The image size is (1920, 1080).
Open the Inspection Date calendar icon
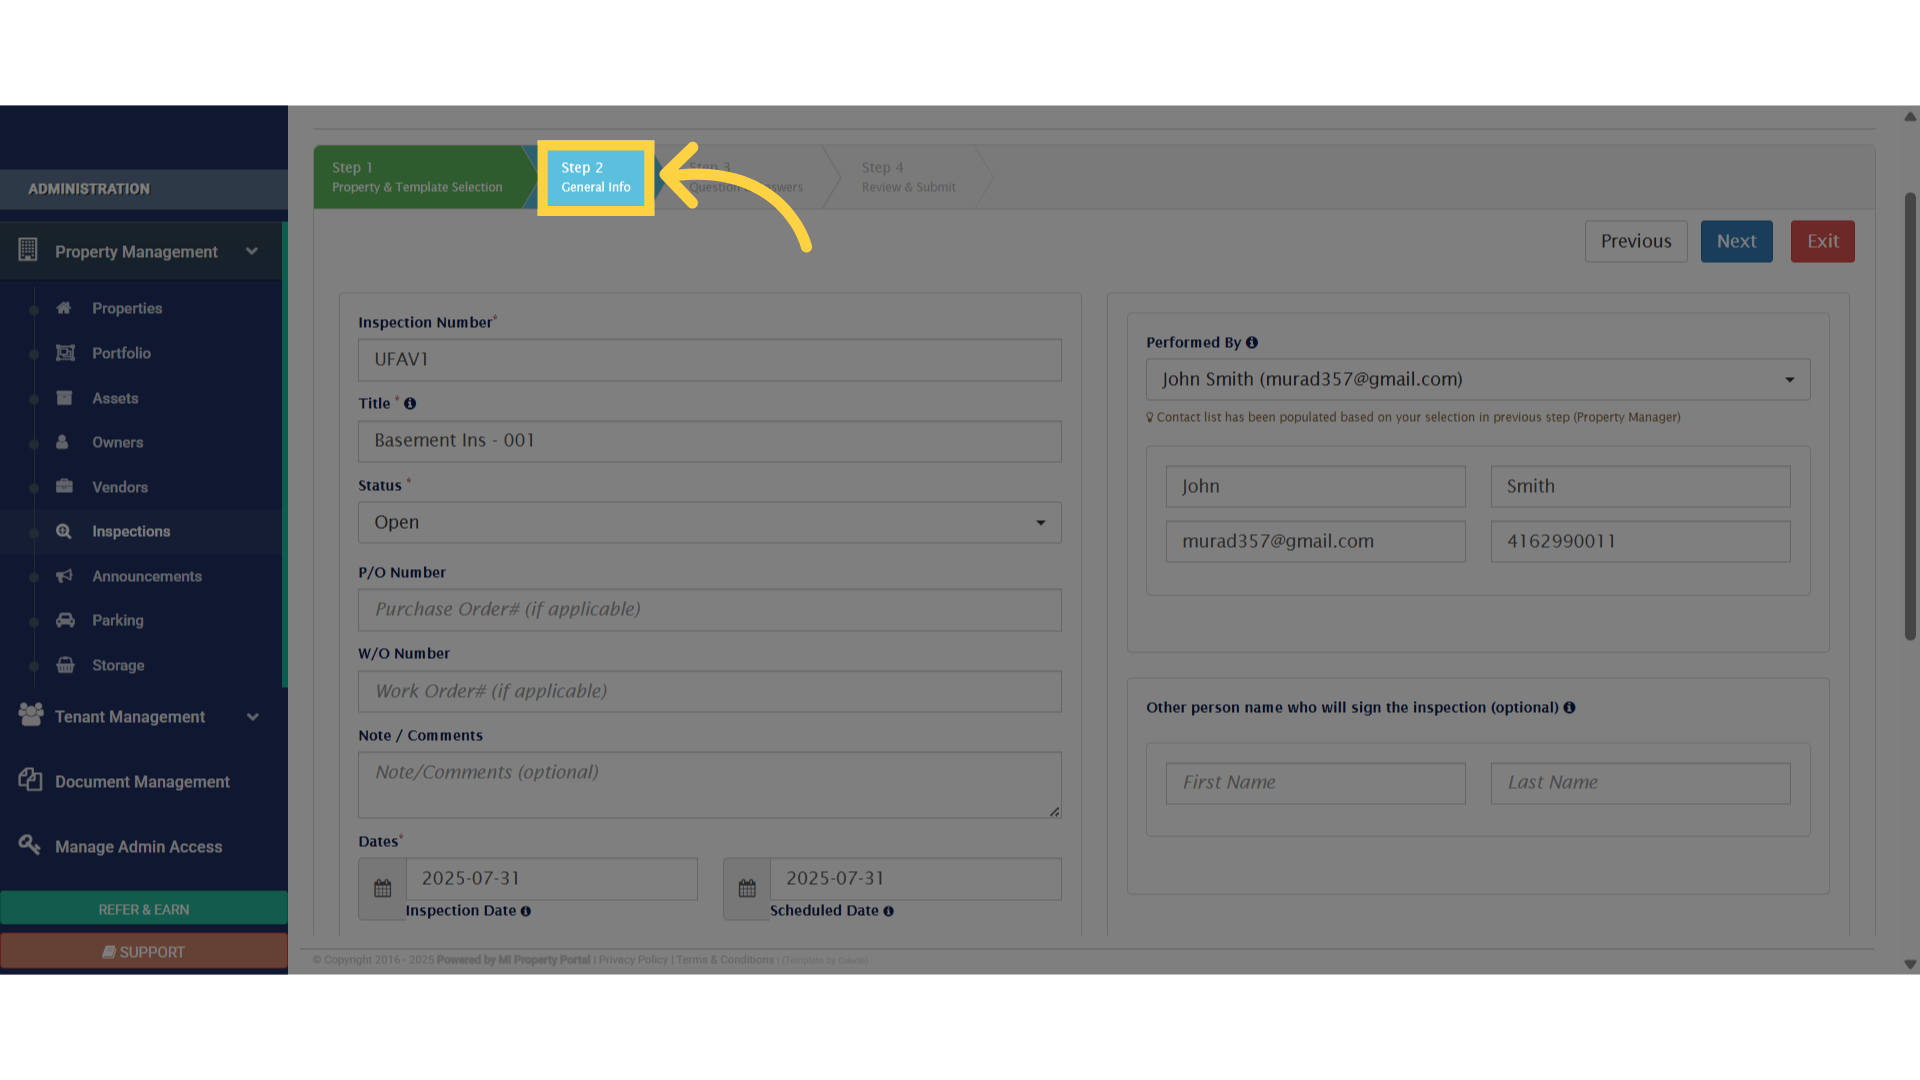point(383,888)
